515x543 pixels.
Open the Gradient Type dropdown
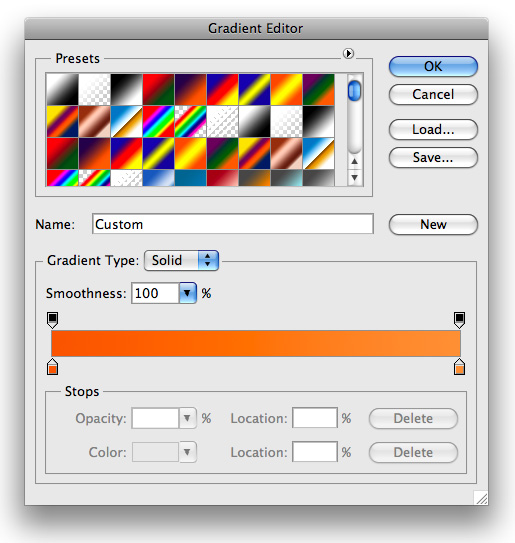coord(181,260)
